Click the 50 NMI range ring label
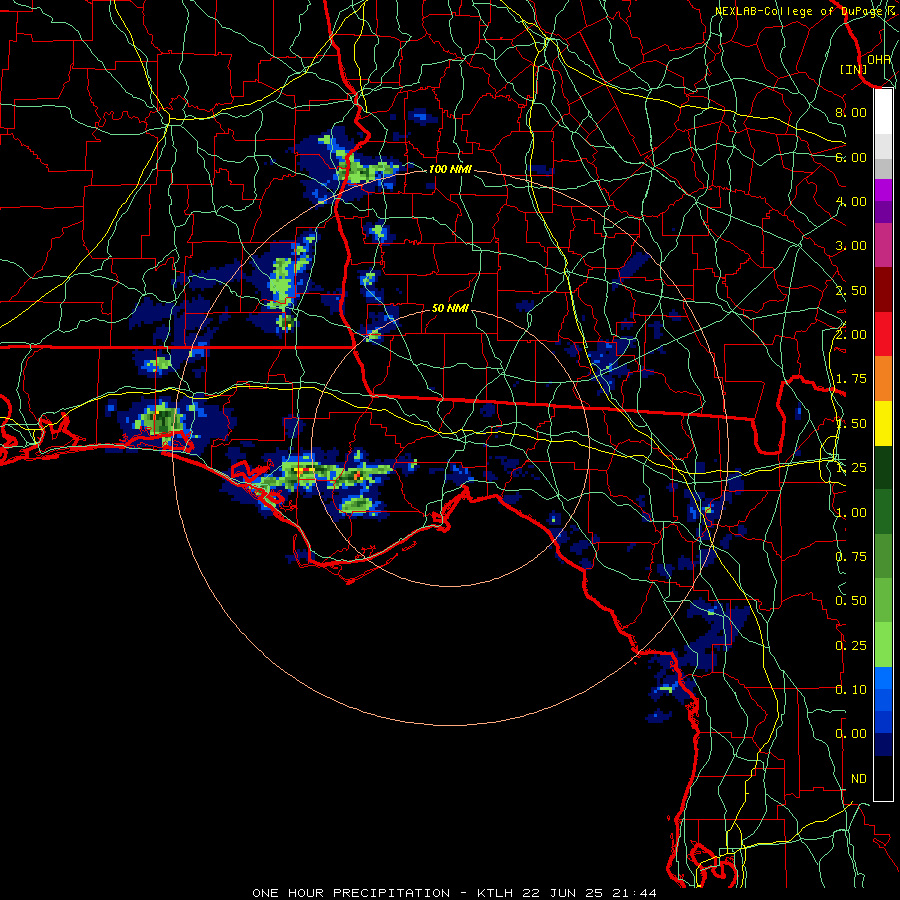The width and height of the screenshot is (900, 900). [x=450, y=308]
